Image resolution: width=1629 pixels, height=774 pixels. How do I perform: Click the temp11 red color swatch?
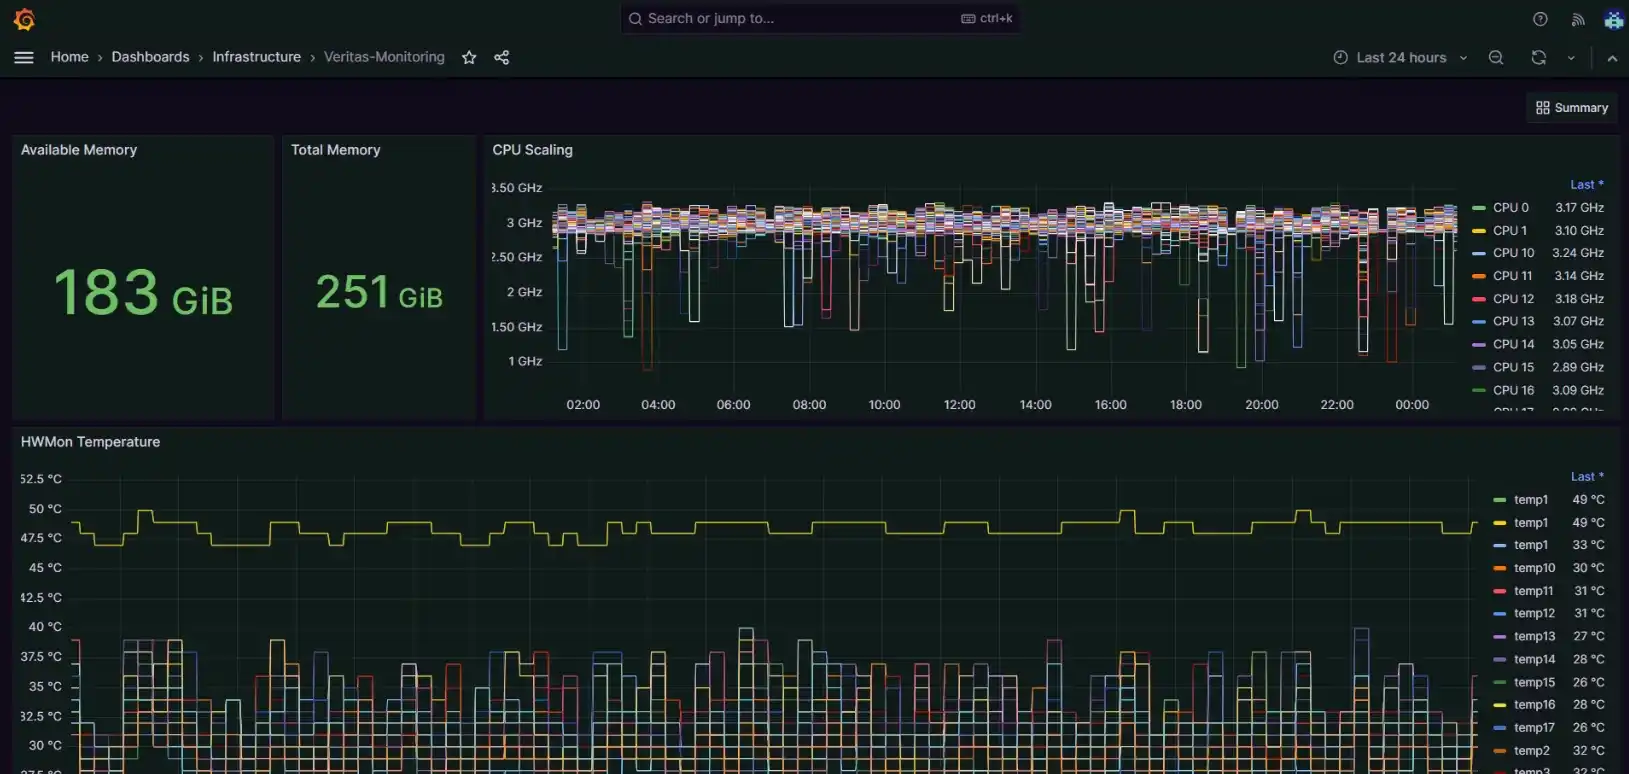tap(1499, 591)
